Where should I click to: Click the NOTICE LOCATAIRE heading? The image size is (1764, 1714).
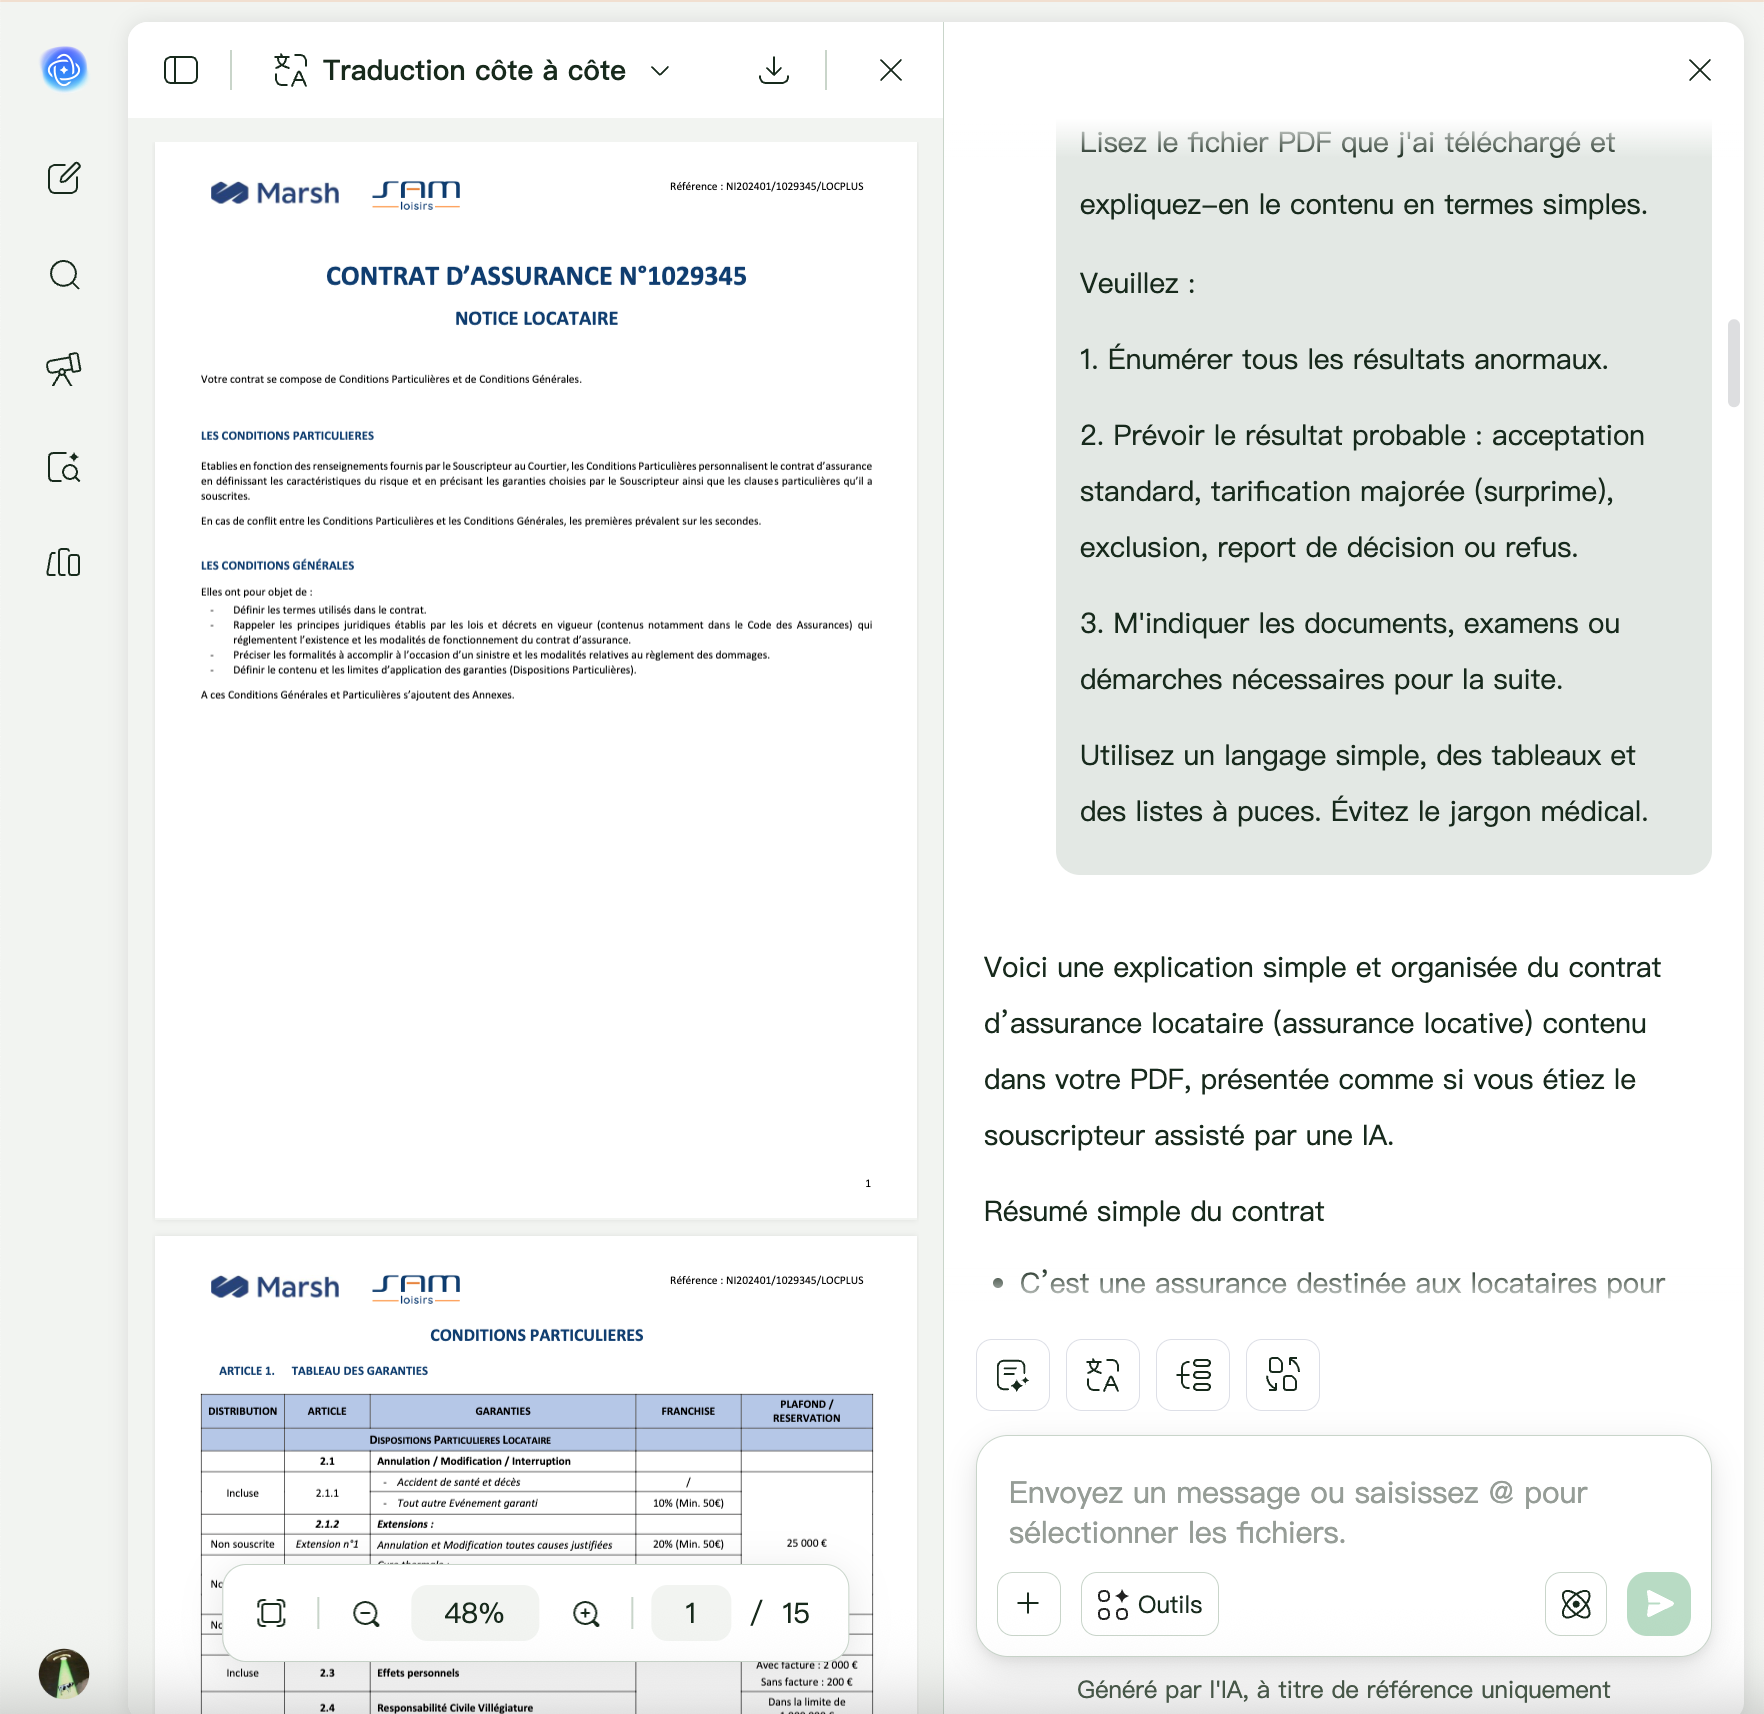coord(536,318)
